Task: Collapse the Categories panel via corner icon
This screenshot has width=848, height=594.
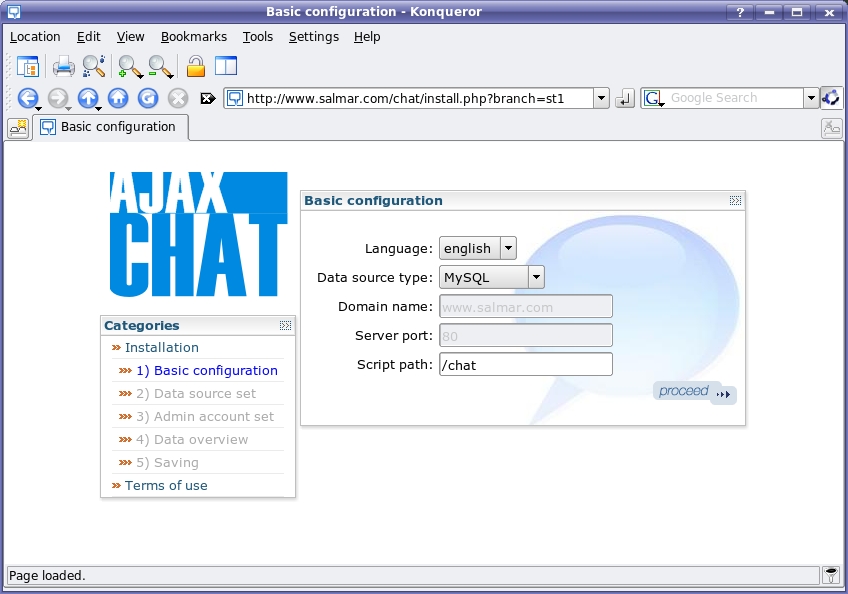Action: 285,325
